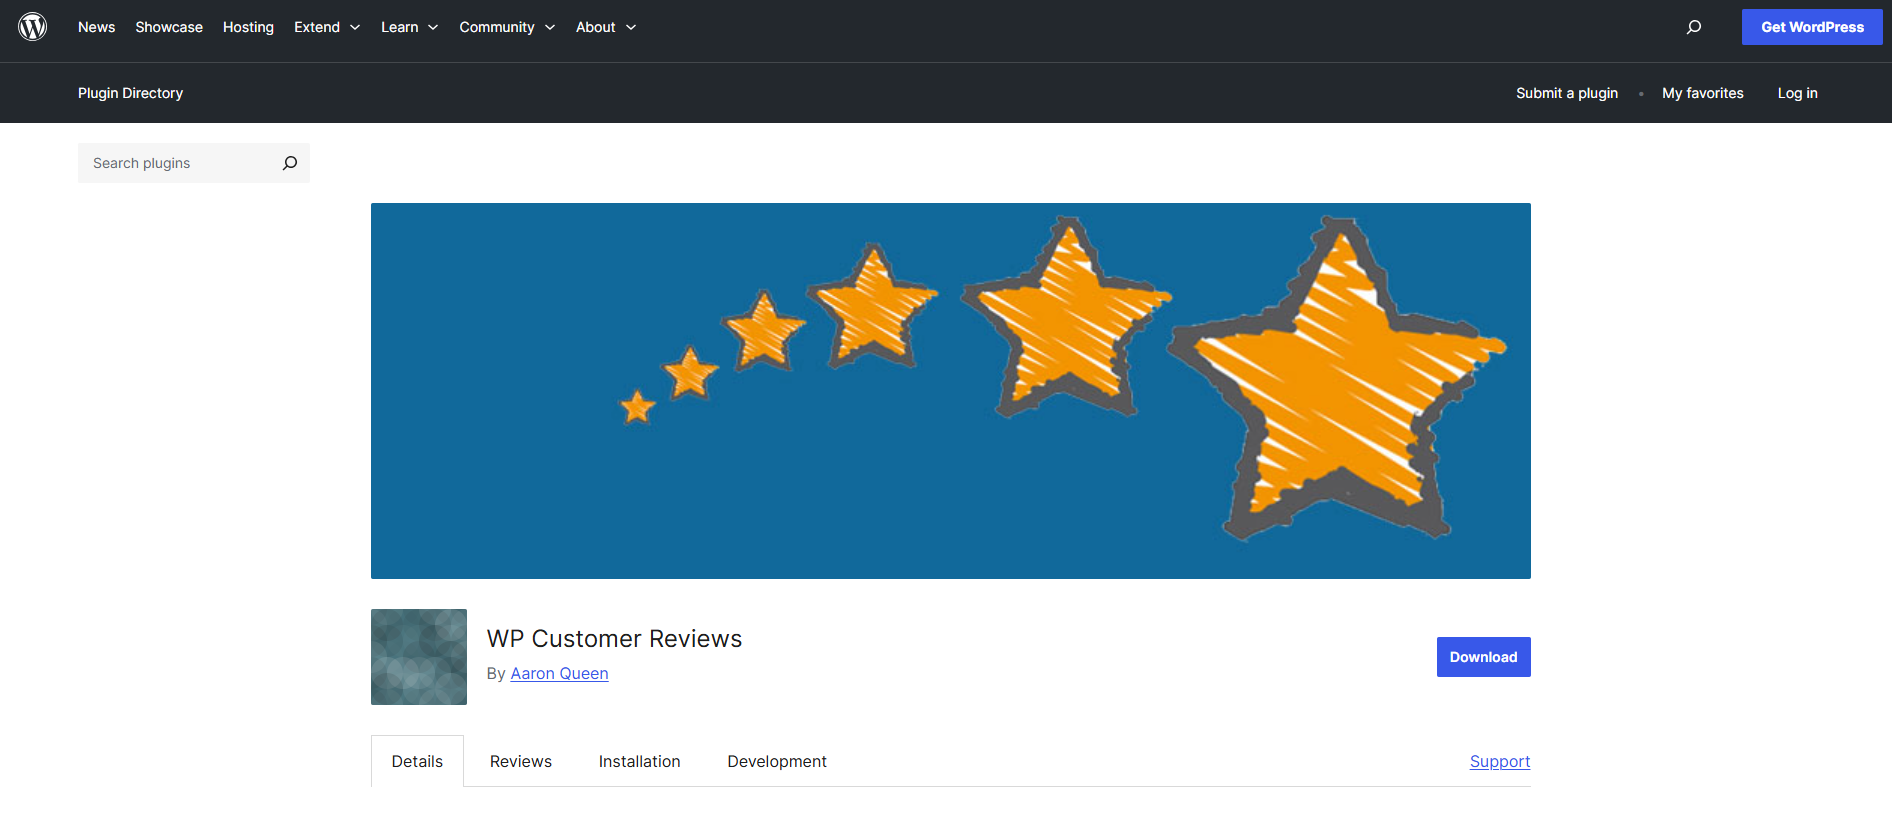Viewport: 1892px width, 833px height.
Task: Click the stars banner image
Action: 950,390
